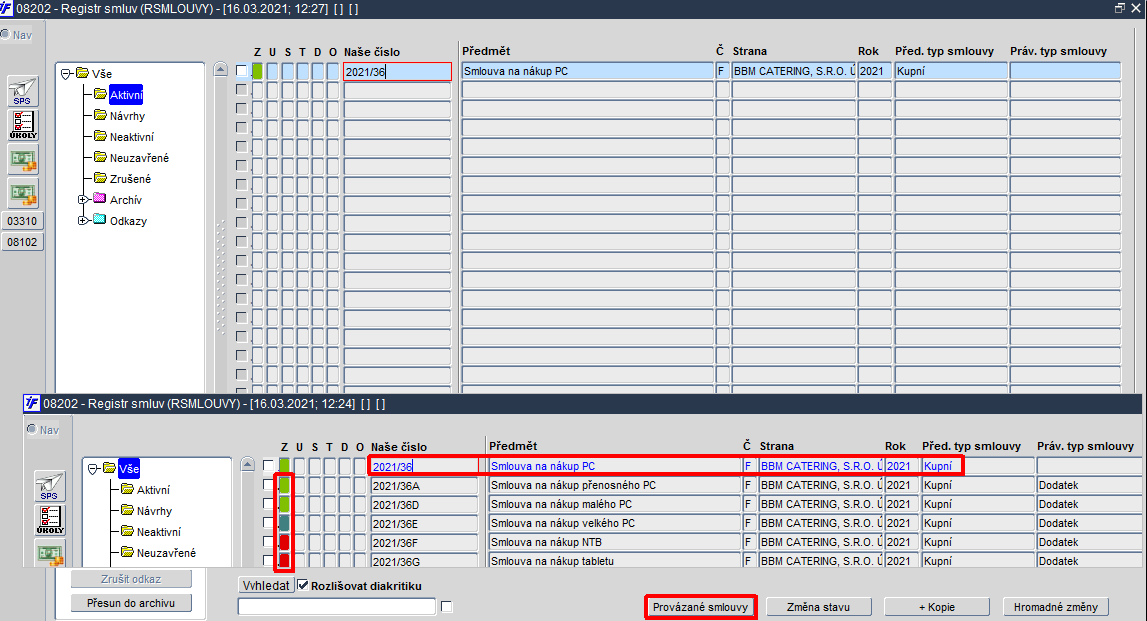Click Naše číslo field 2021/36 in upper window
Image resolution: width=1147 pixels, height=621 pixels.
[x=397, y=72]
